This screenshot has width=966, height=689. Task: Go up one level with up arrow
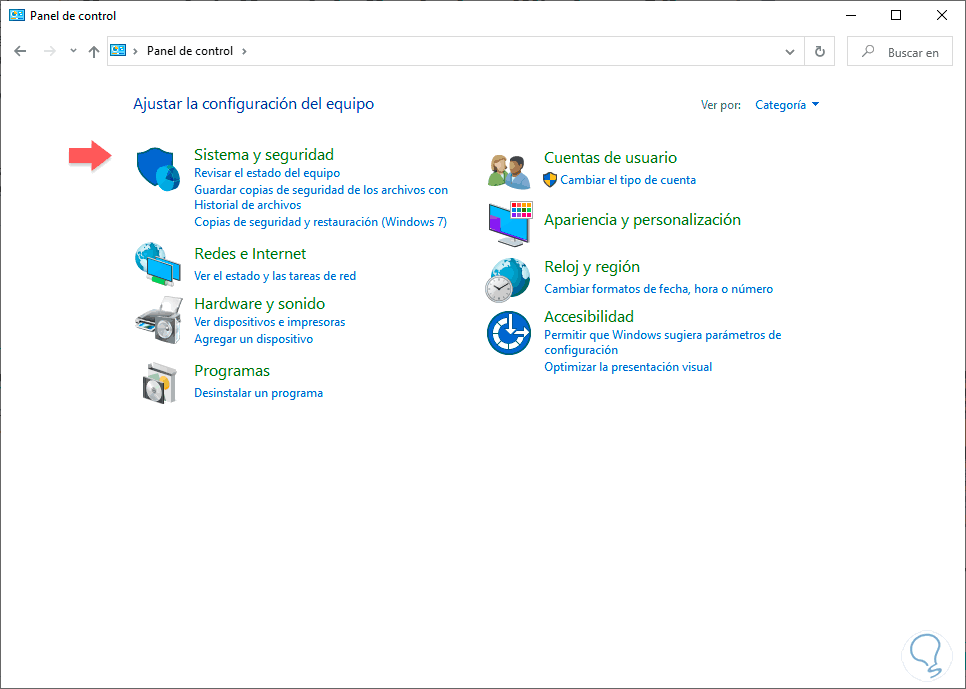point(94,52)
